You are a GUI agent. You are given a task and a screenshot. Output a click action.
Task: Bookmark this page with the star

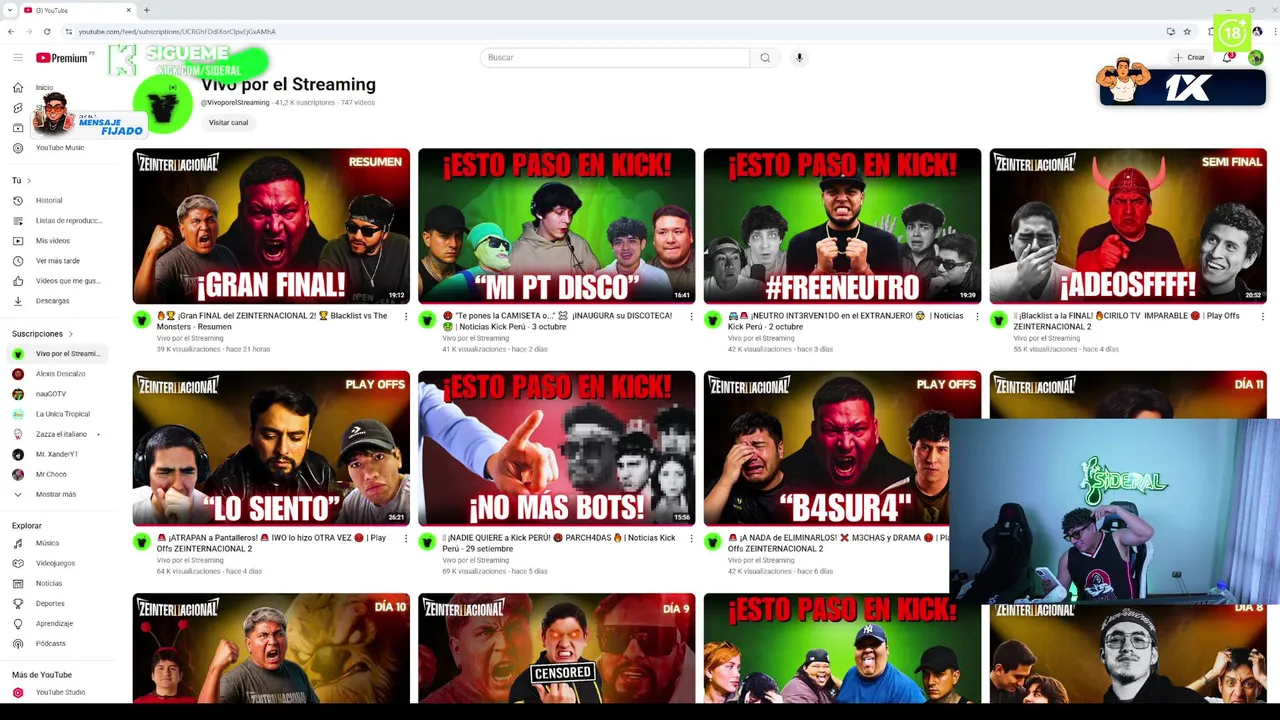click(x=1187, y=31)
